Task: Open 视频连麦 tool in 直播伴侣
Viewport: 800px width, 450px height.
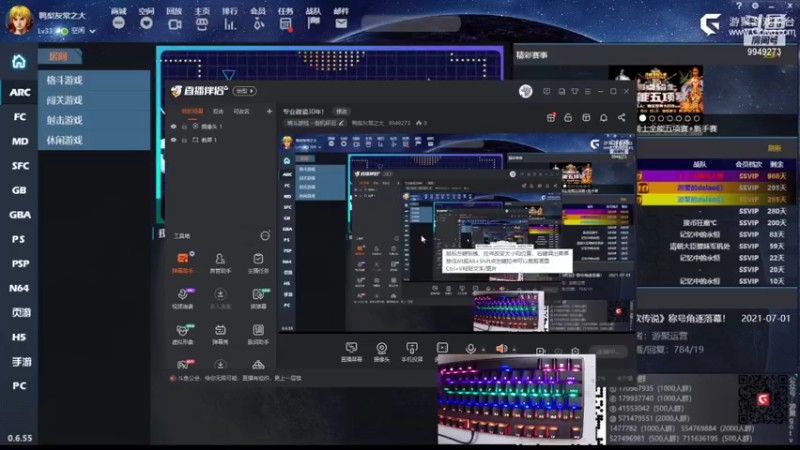Action: pos(183,298)
